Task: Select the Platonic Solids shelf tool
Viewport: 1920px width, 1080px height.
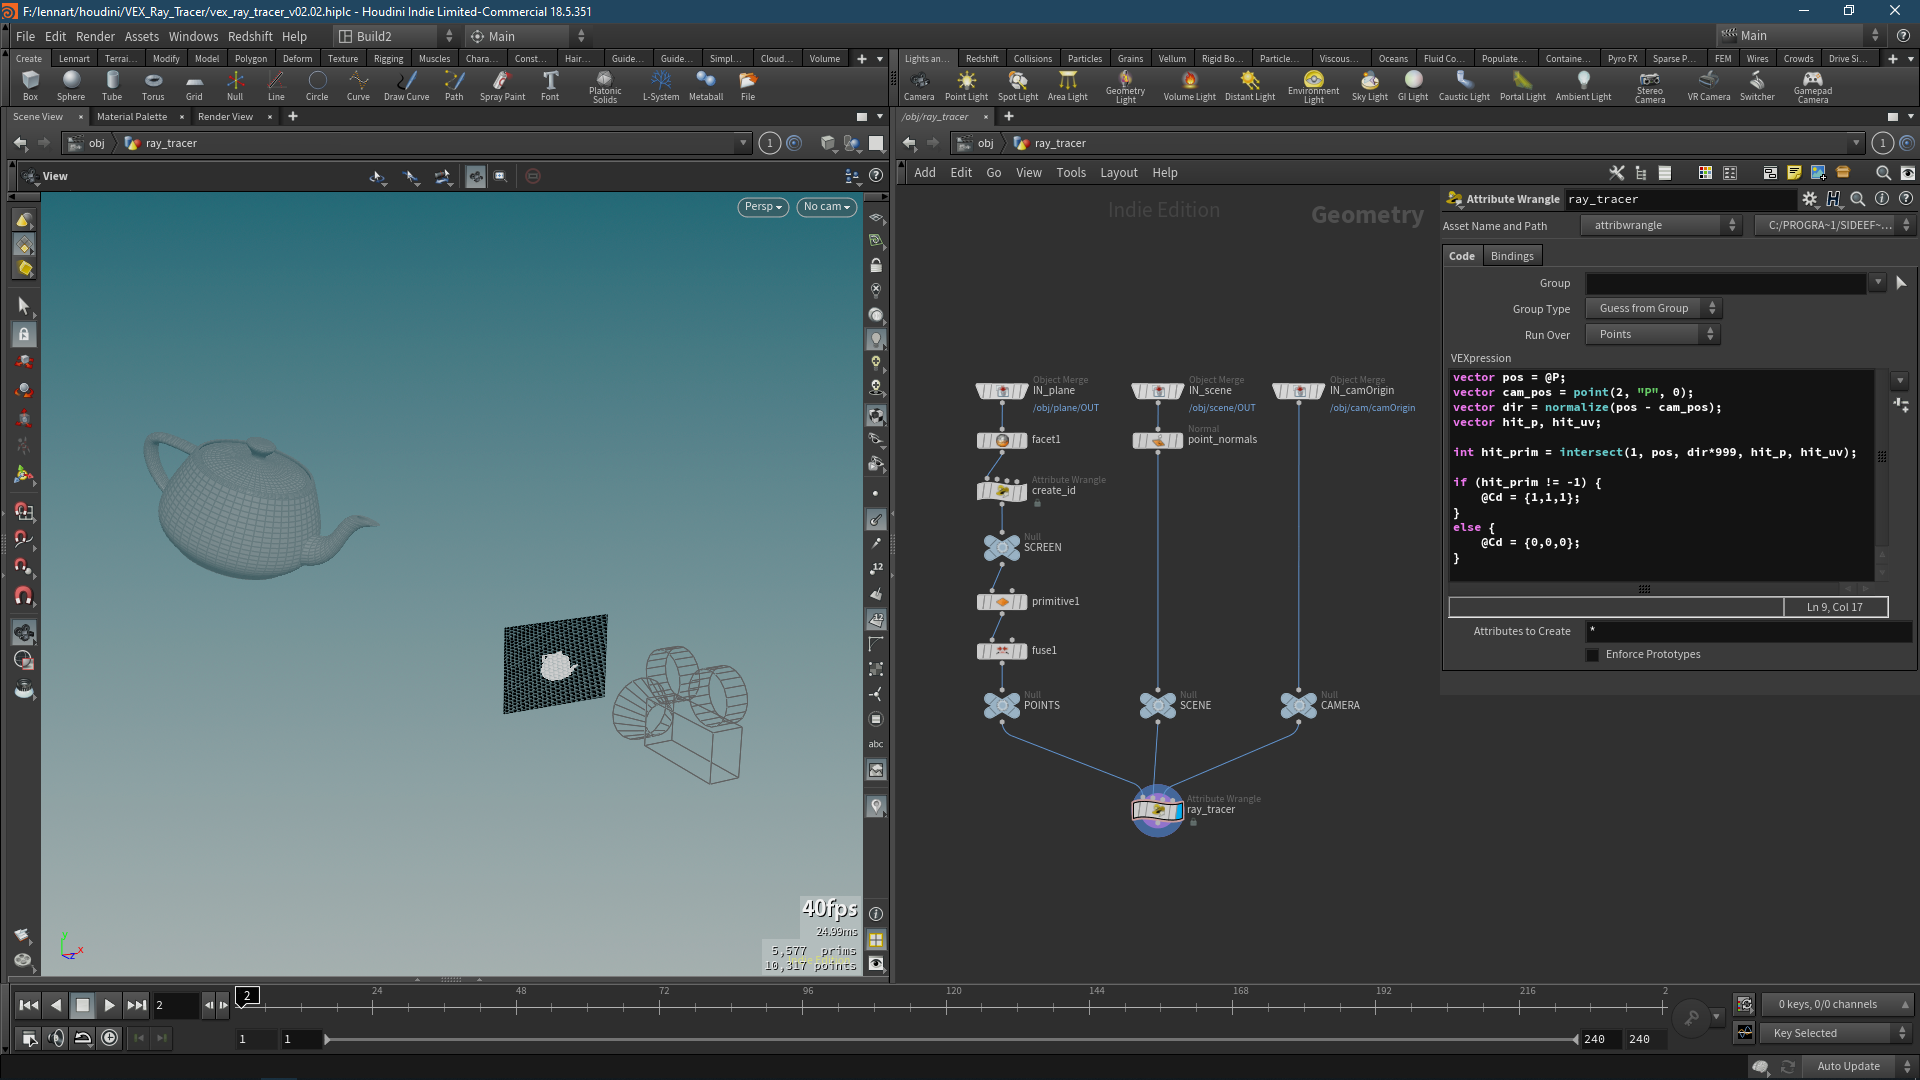Action: 605,86
